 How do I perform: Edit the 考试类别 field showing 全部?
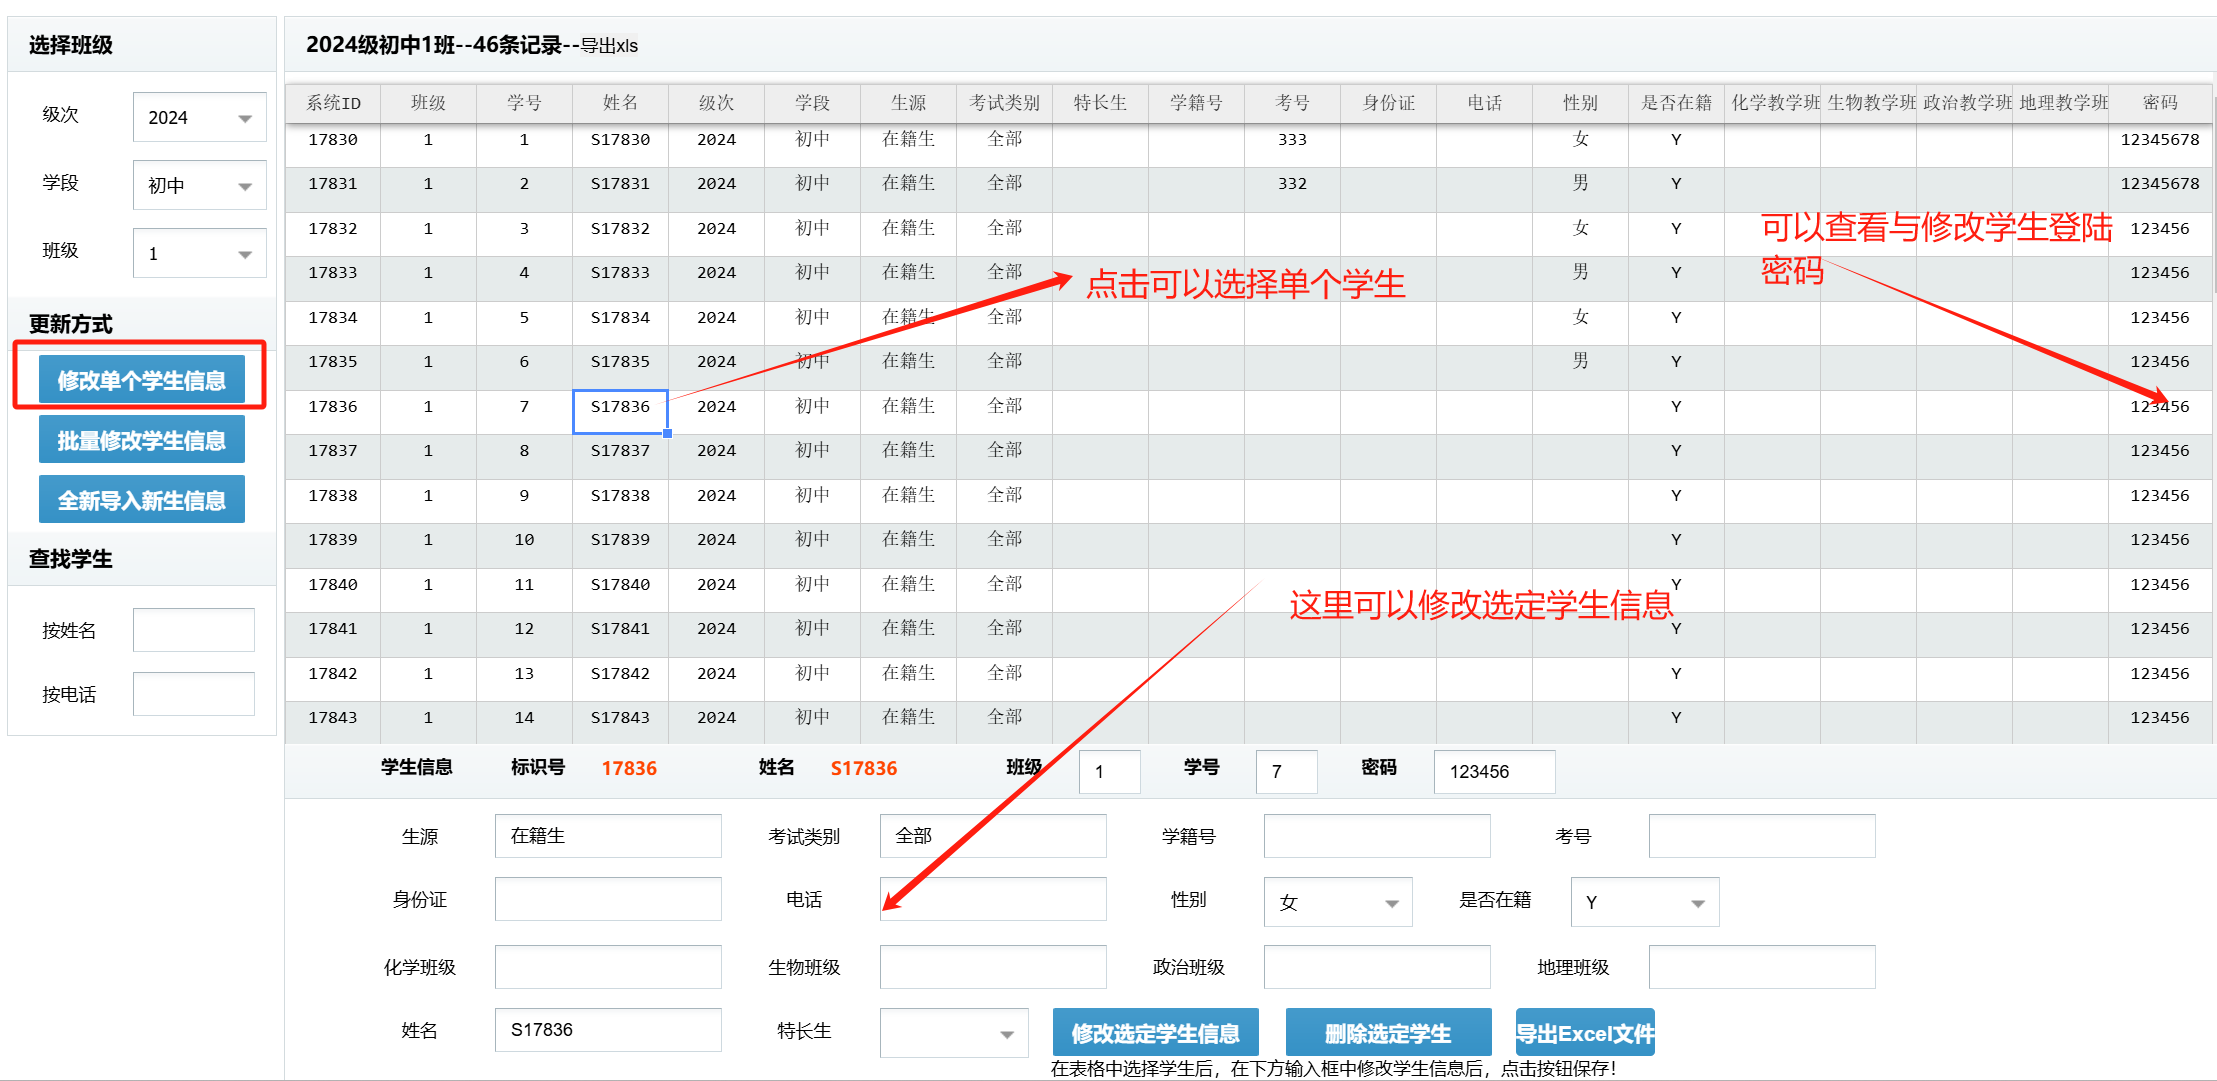993,836
